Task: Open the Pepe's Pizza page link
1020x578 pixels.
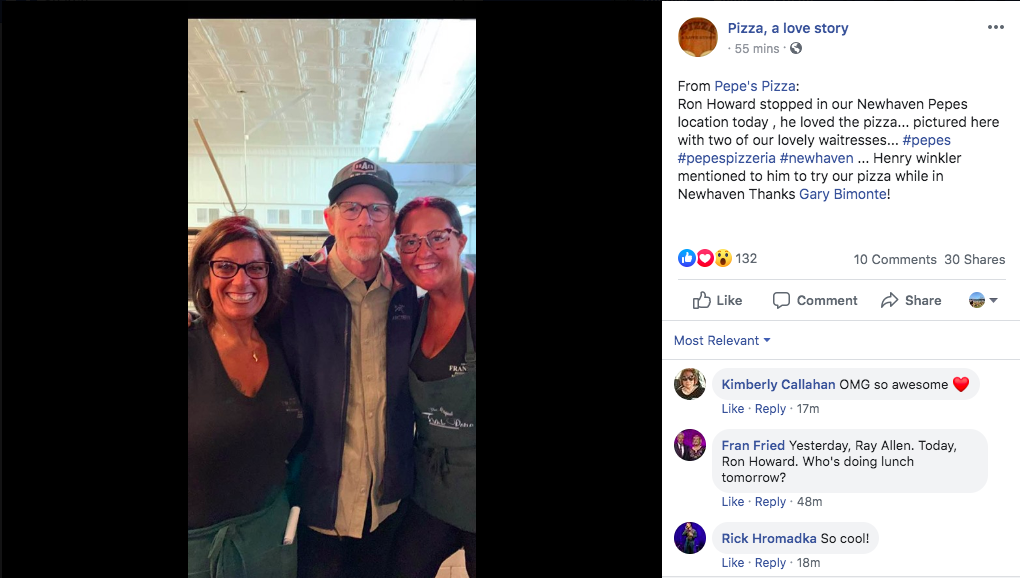Action: pos(755,86)
